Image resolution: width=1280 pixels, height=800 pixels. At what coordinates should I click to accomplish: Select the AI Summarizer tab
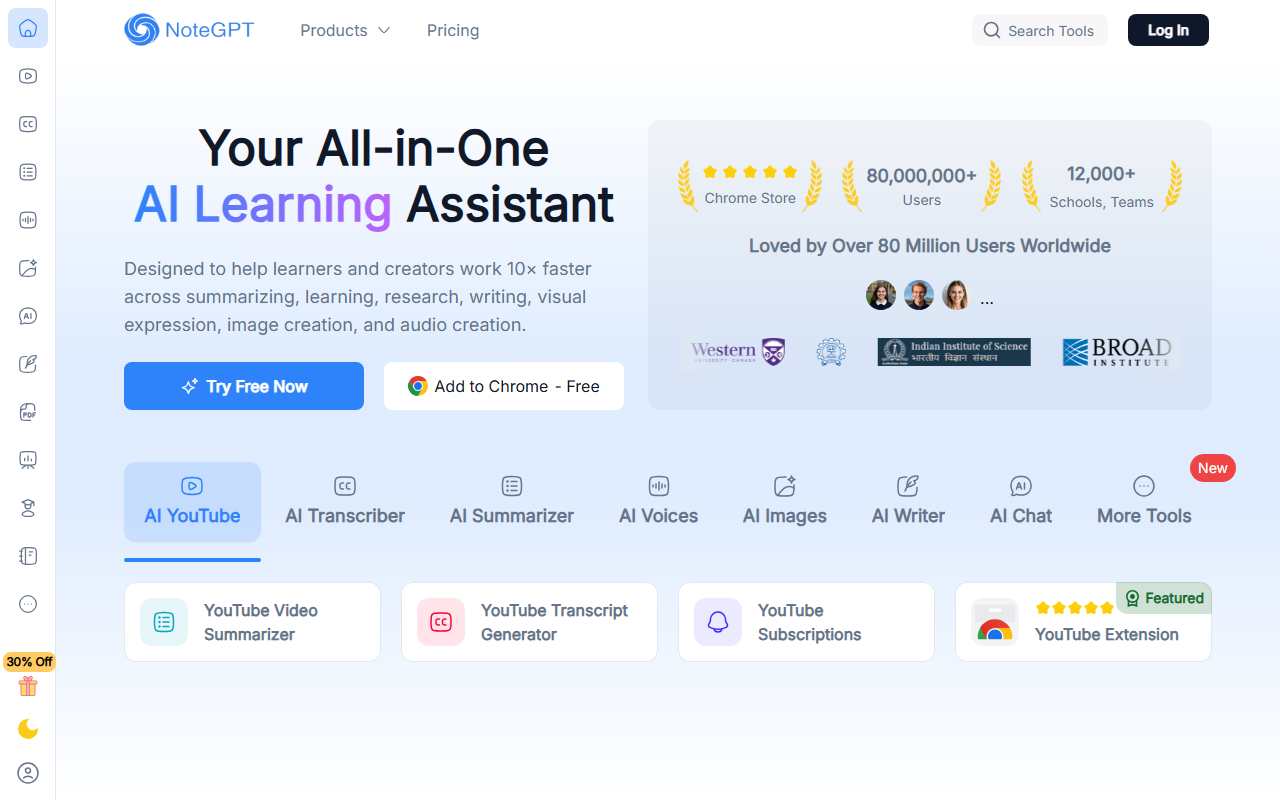(x=512, y=502)
